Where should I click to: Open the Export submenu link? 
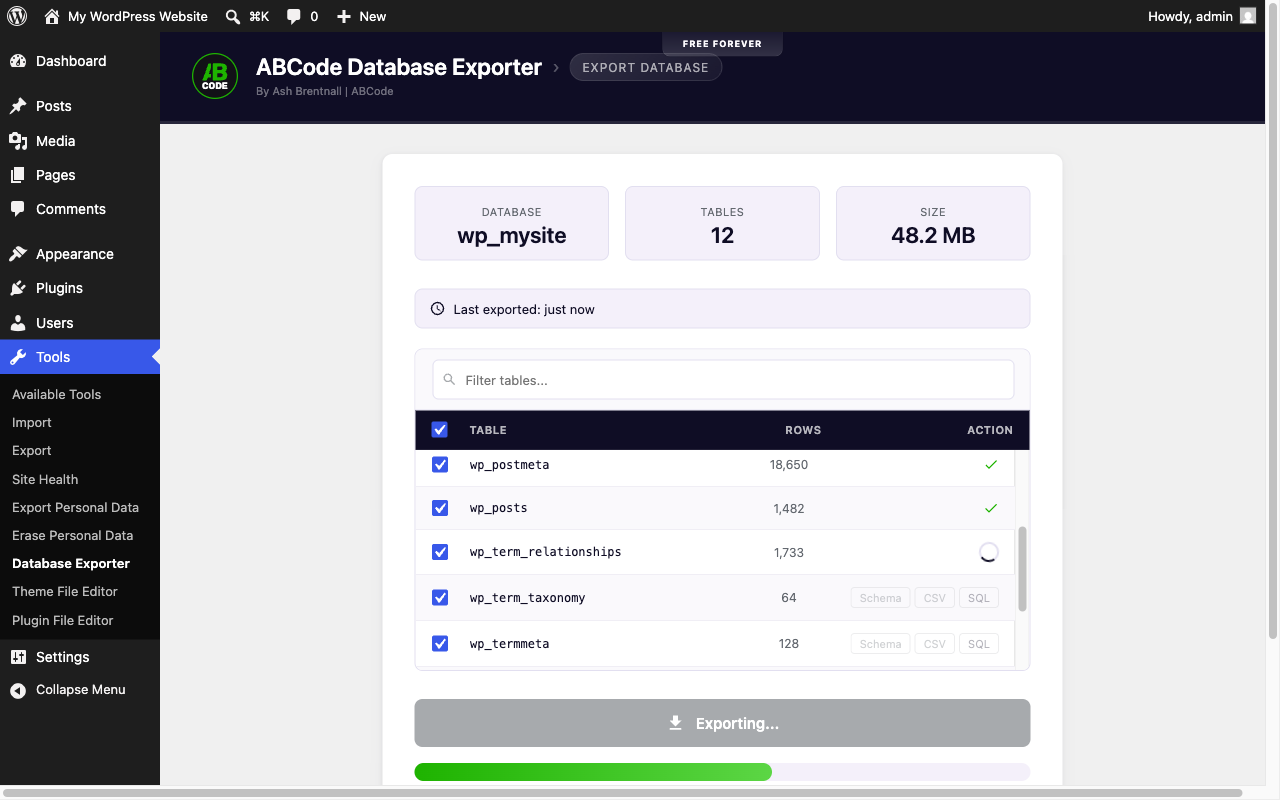pos(32,450)
